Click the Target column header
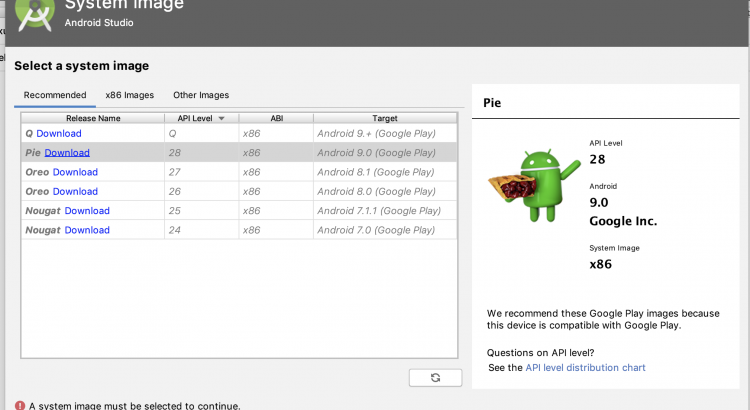Image resolution: width=750 pixels, height=410 pixels. [x=385, y=118]
